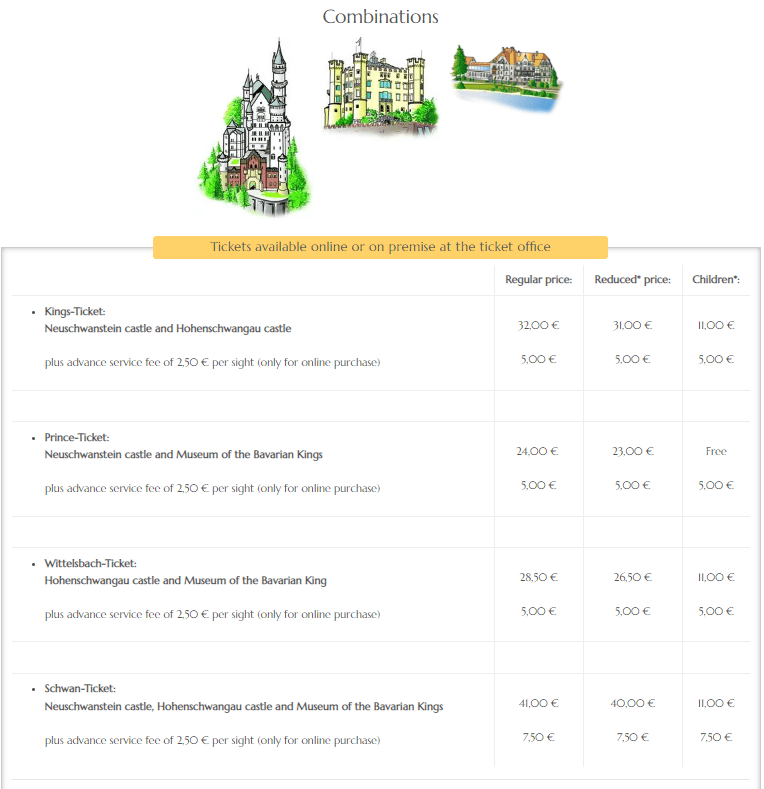
Task: Click the Schwan-Ticket title
Action: click(80, 688)
